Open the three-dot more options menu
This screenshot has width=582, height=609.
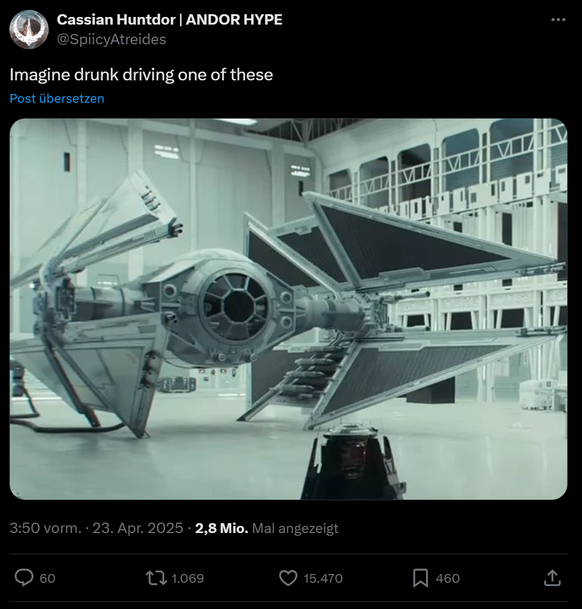pos(558,19)
